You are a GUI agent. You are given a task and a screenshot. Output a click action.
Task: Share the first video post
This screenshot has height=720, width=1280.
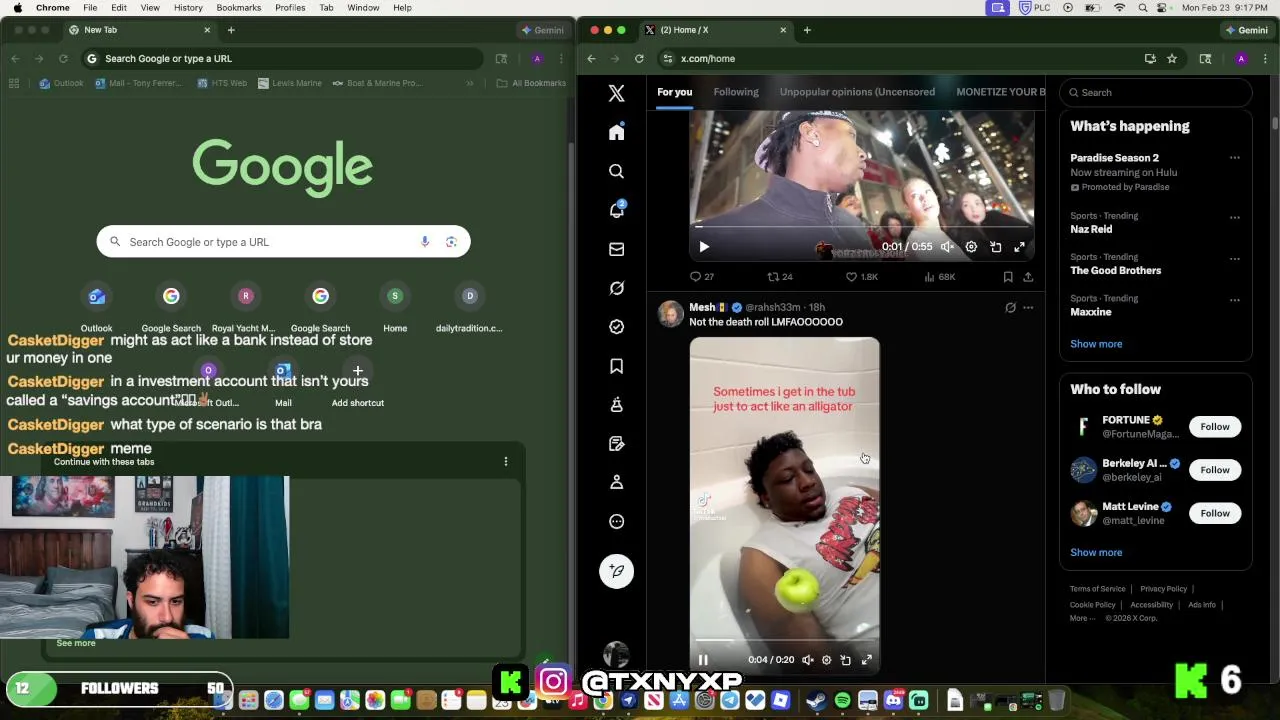coord(1028,277)
